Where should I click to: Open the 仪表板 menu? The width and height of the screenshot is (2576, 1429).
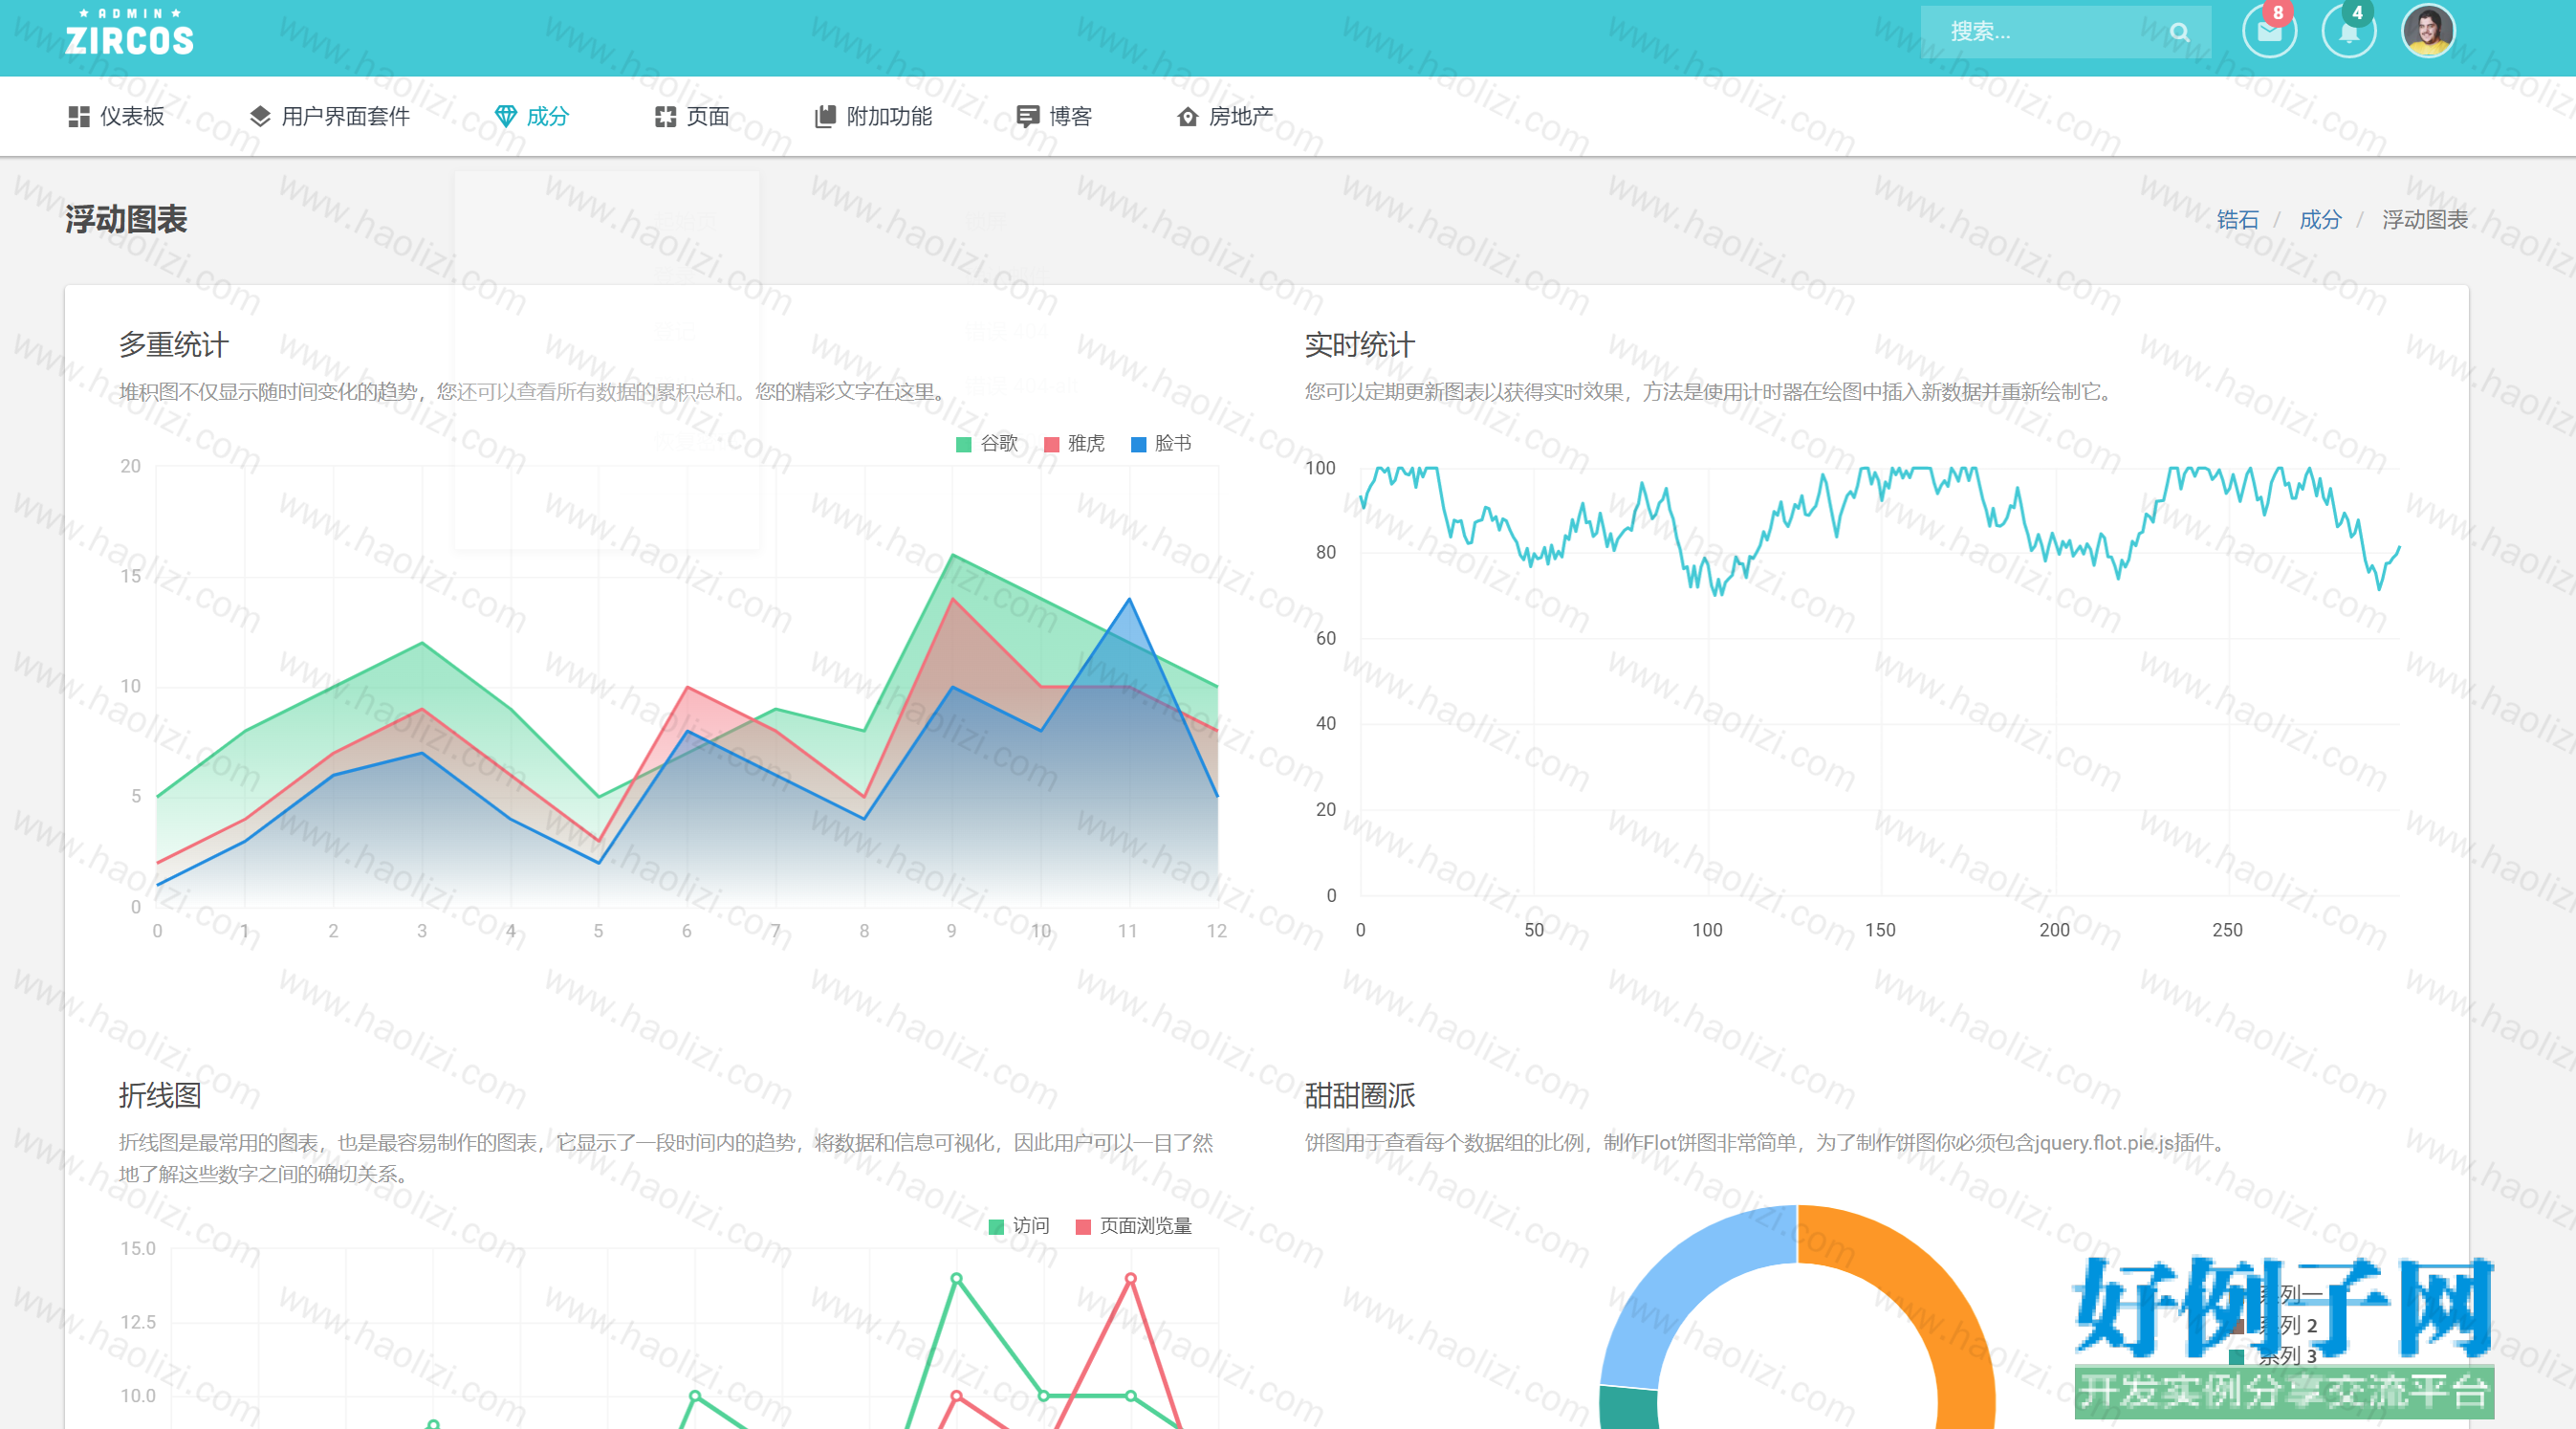116,117
